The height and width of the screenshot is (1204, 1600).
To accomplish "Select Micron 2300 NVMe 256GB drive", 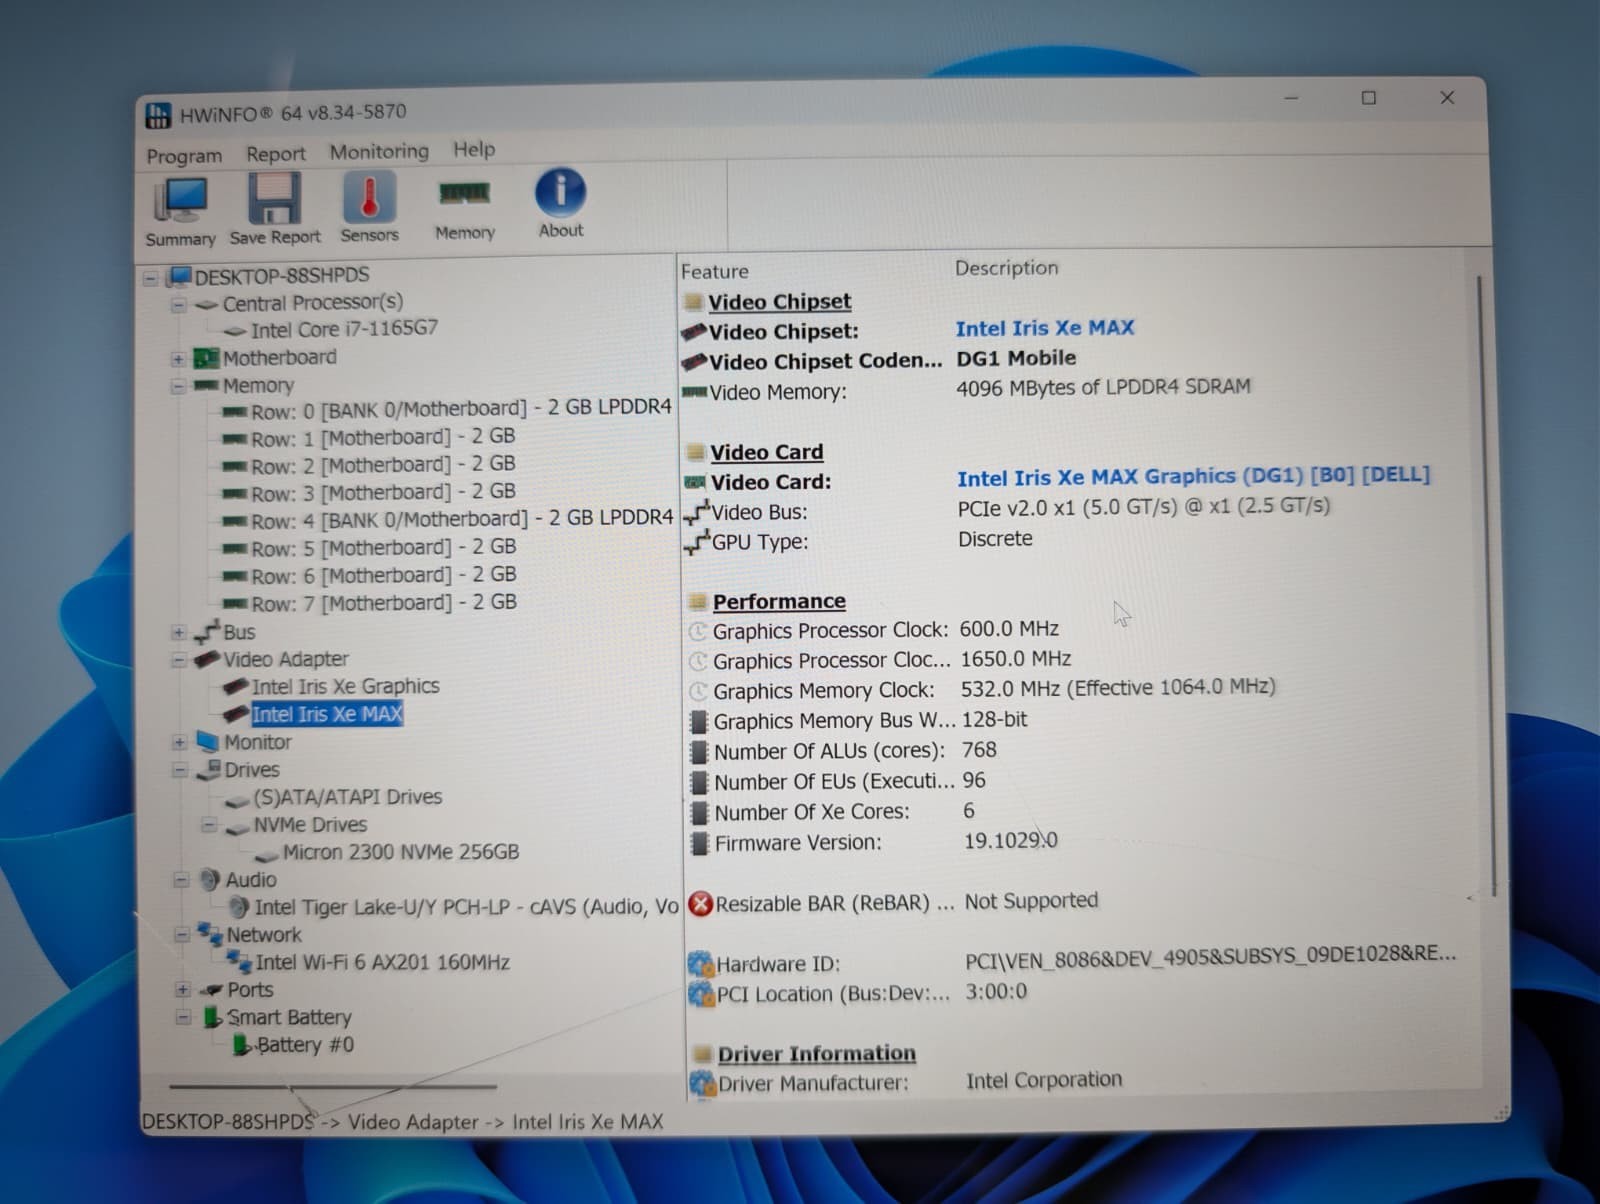I will (401, 852).
